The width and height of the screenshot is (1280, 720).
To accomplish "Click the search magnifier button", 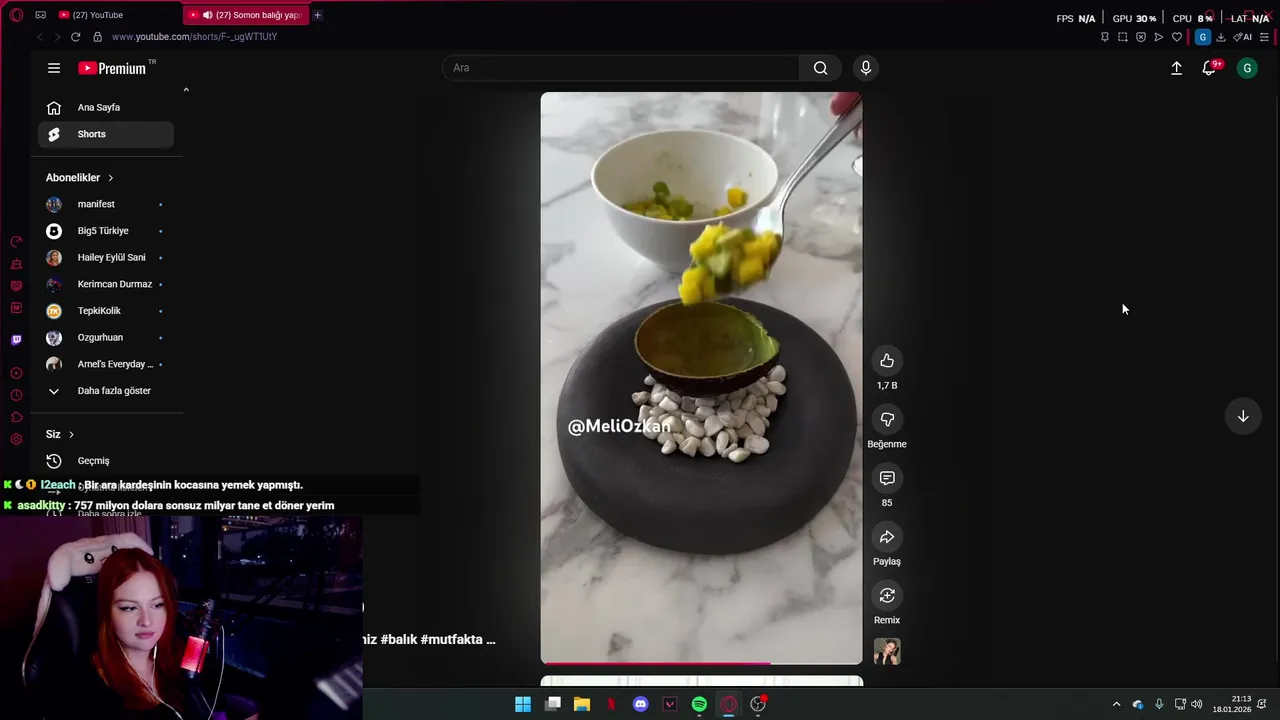I will (x=820, y=68).
